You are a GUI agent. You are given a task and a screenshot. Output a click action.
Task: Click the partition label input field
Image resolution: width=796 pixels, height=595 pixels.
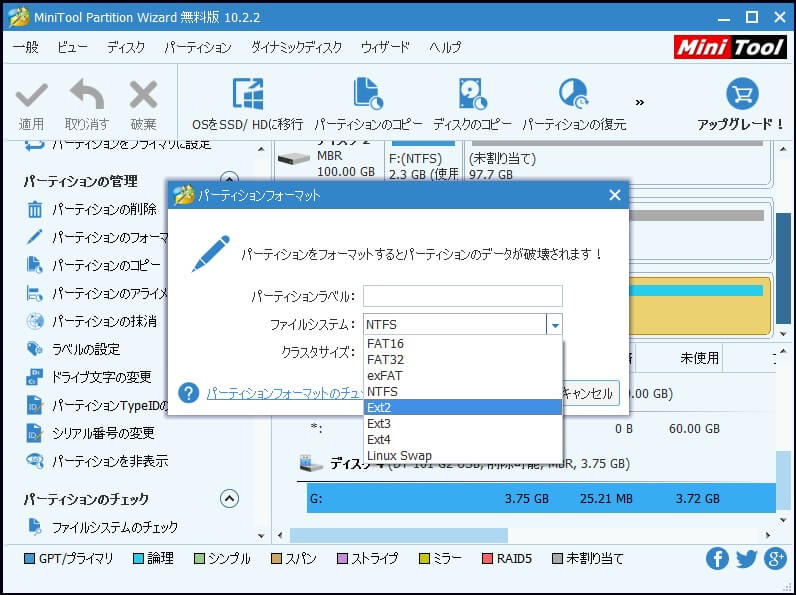coord(462,296)
